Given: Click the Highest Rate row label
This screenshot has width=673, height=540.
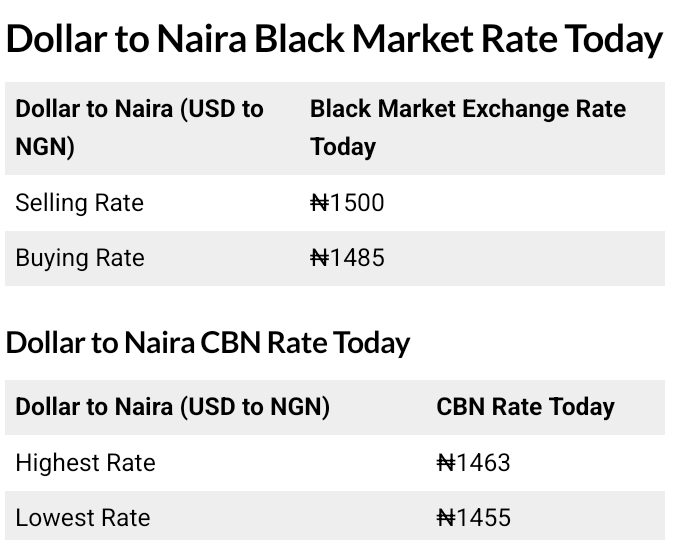Looking at the screenshot, I should (x=86, y=463).
